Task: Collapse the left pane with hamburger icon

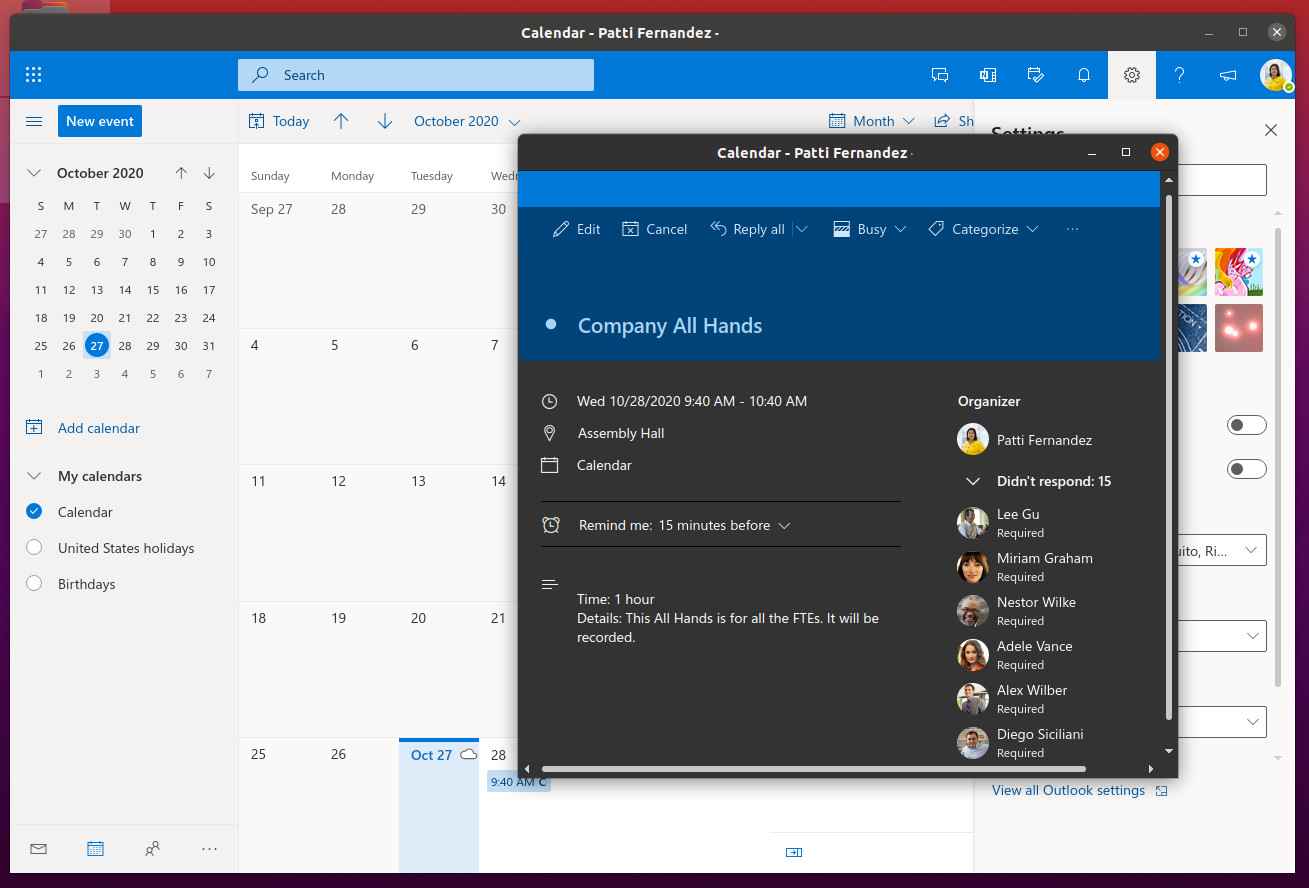Action: tap(34, 121)
